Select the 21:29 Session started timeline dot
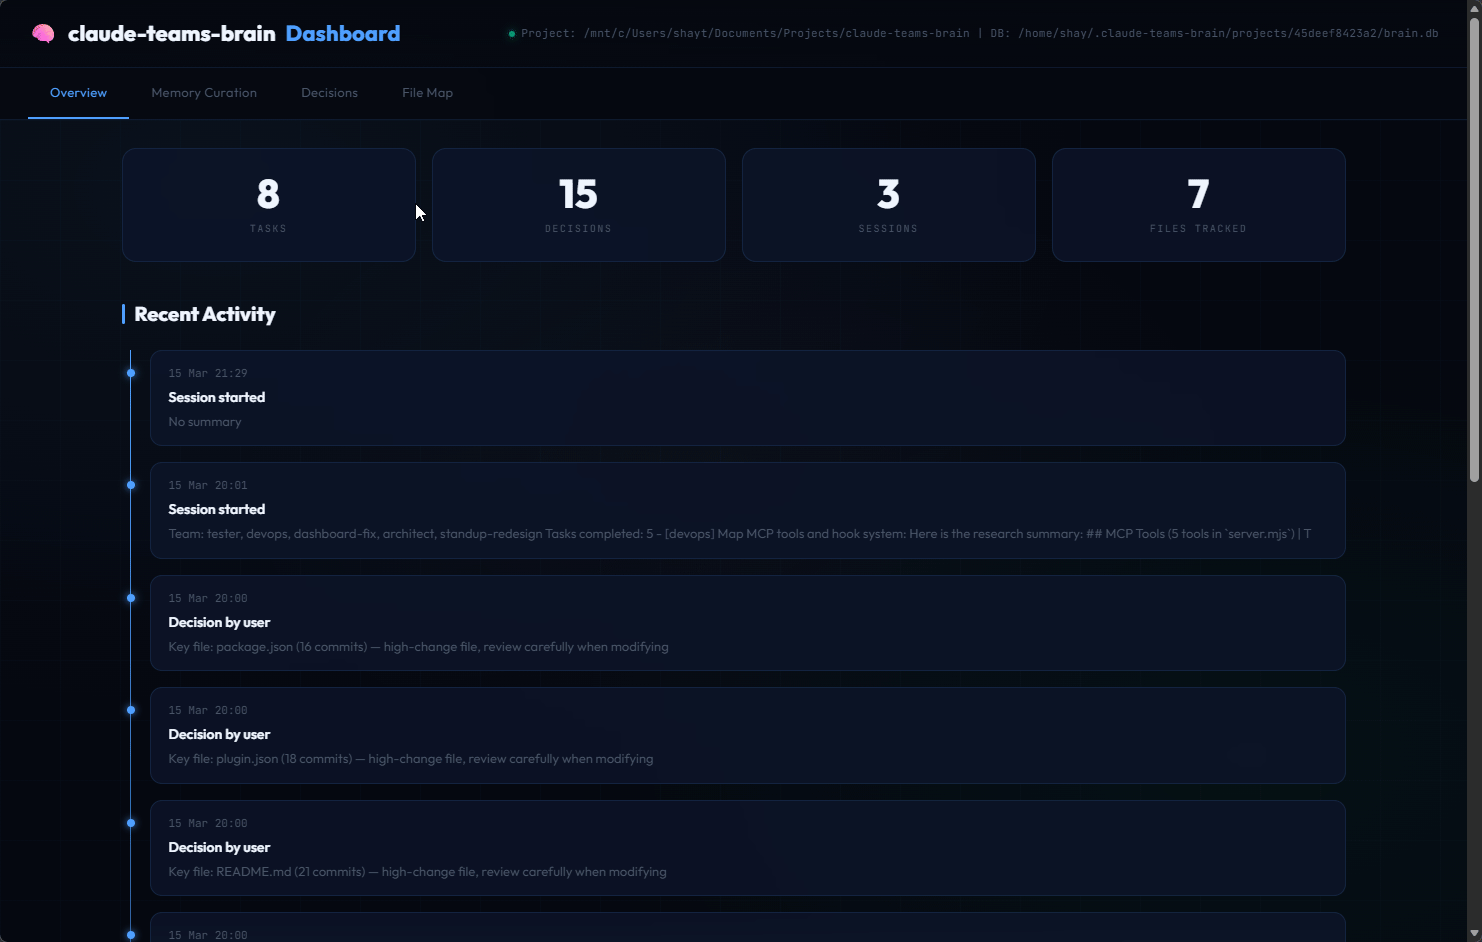This screenshot has height=942, width=1482. (131, 373)
